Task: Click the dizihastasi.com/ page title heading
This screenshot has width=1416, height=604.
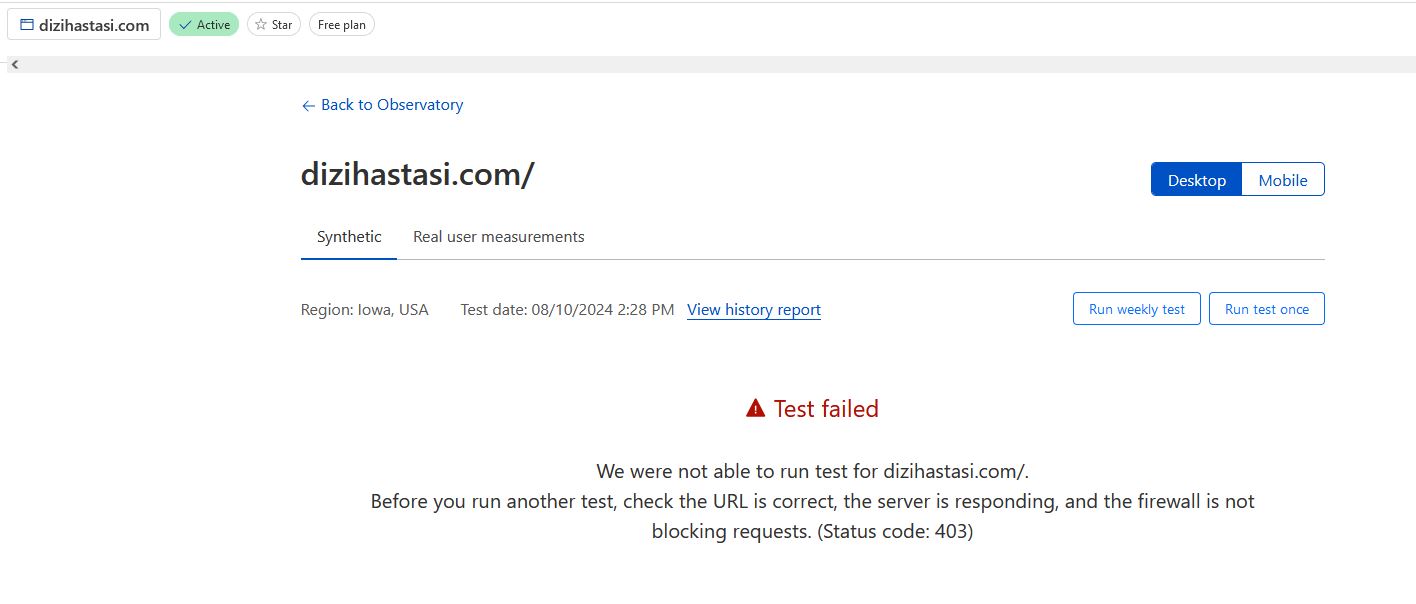Action: (418, 175)
